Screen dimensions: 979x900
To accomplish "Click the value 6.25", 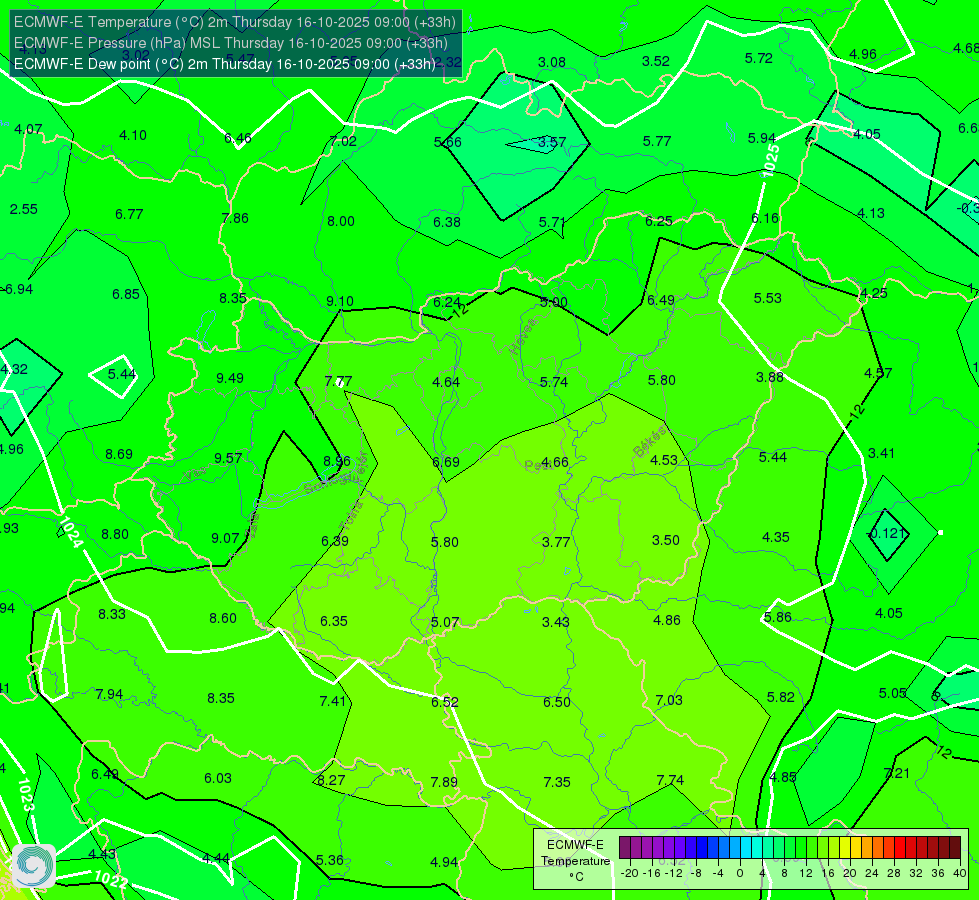I will coord(659,221).
